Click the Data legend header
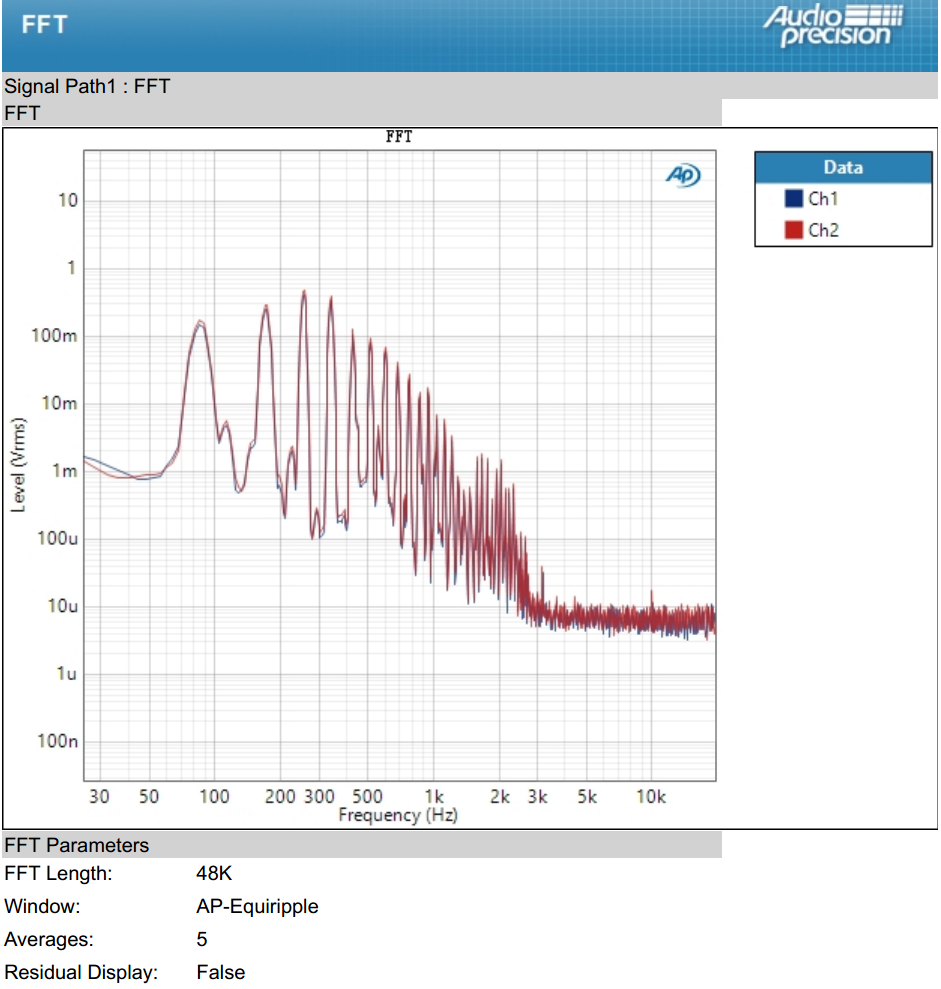Screen dimensions: 941x989 [x=843, y=168]
